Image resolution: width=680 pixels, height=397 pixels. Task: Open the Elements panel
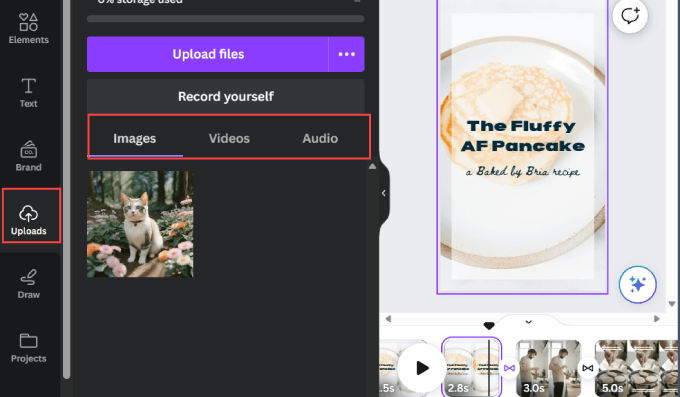tap(29, 28)
